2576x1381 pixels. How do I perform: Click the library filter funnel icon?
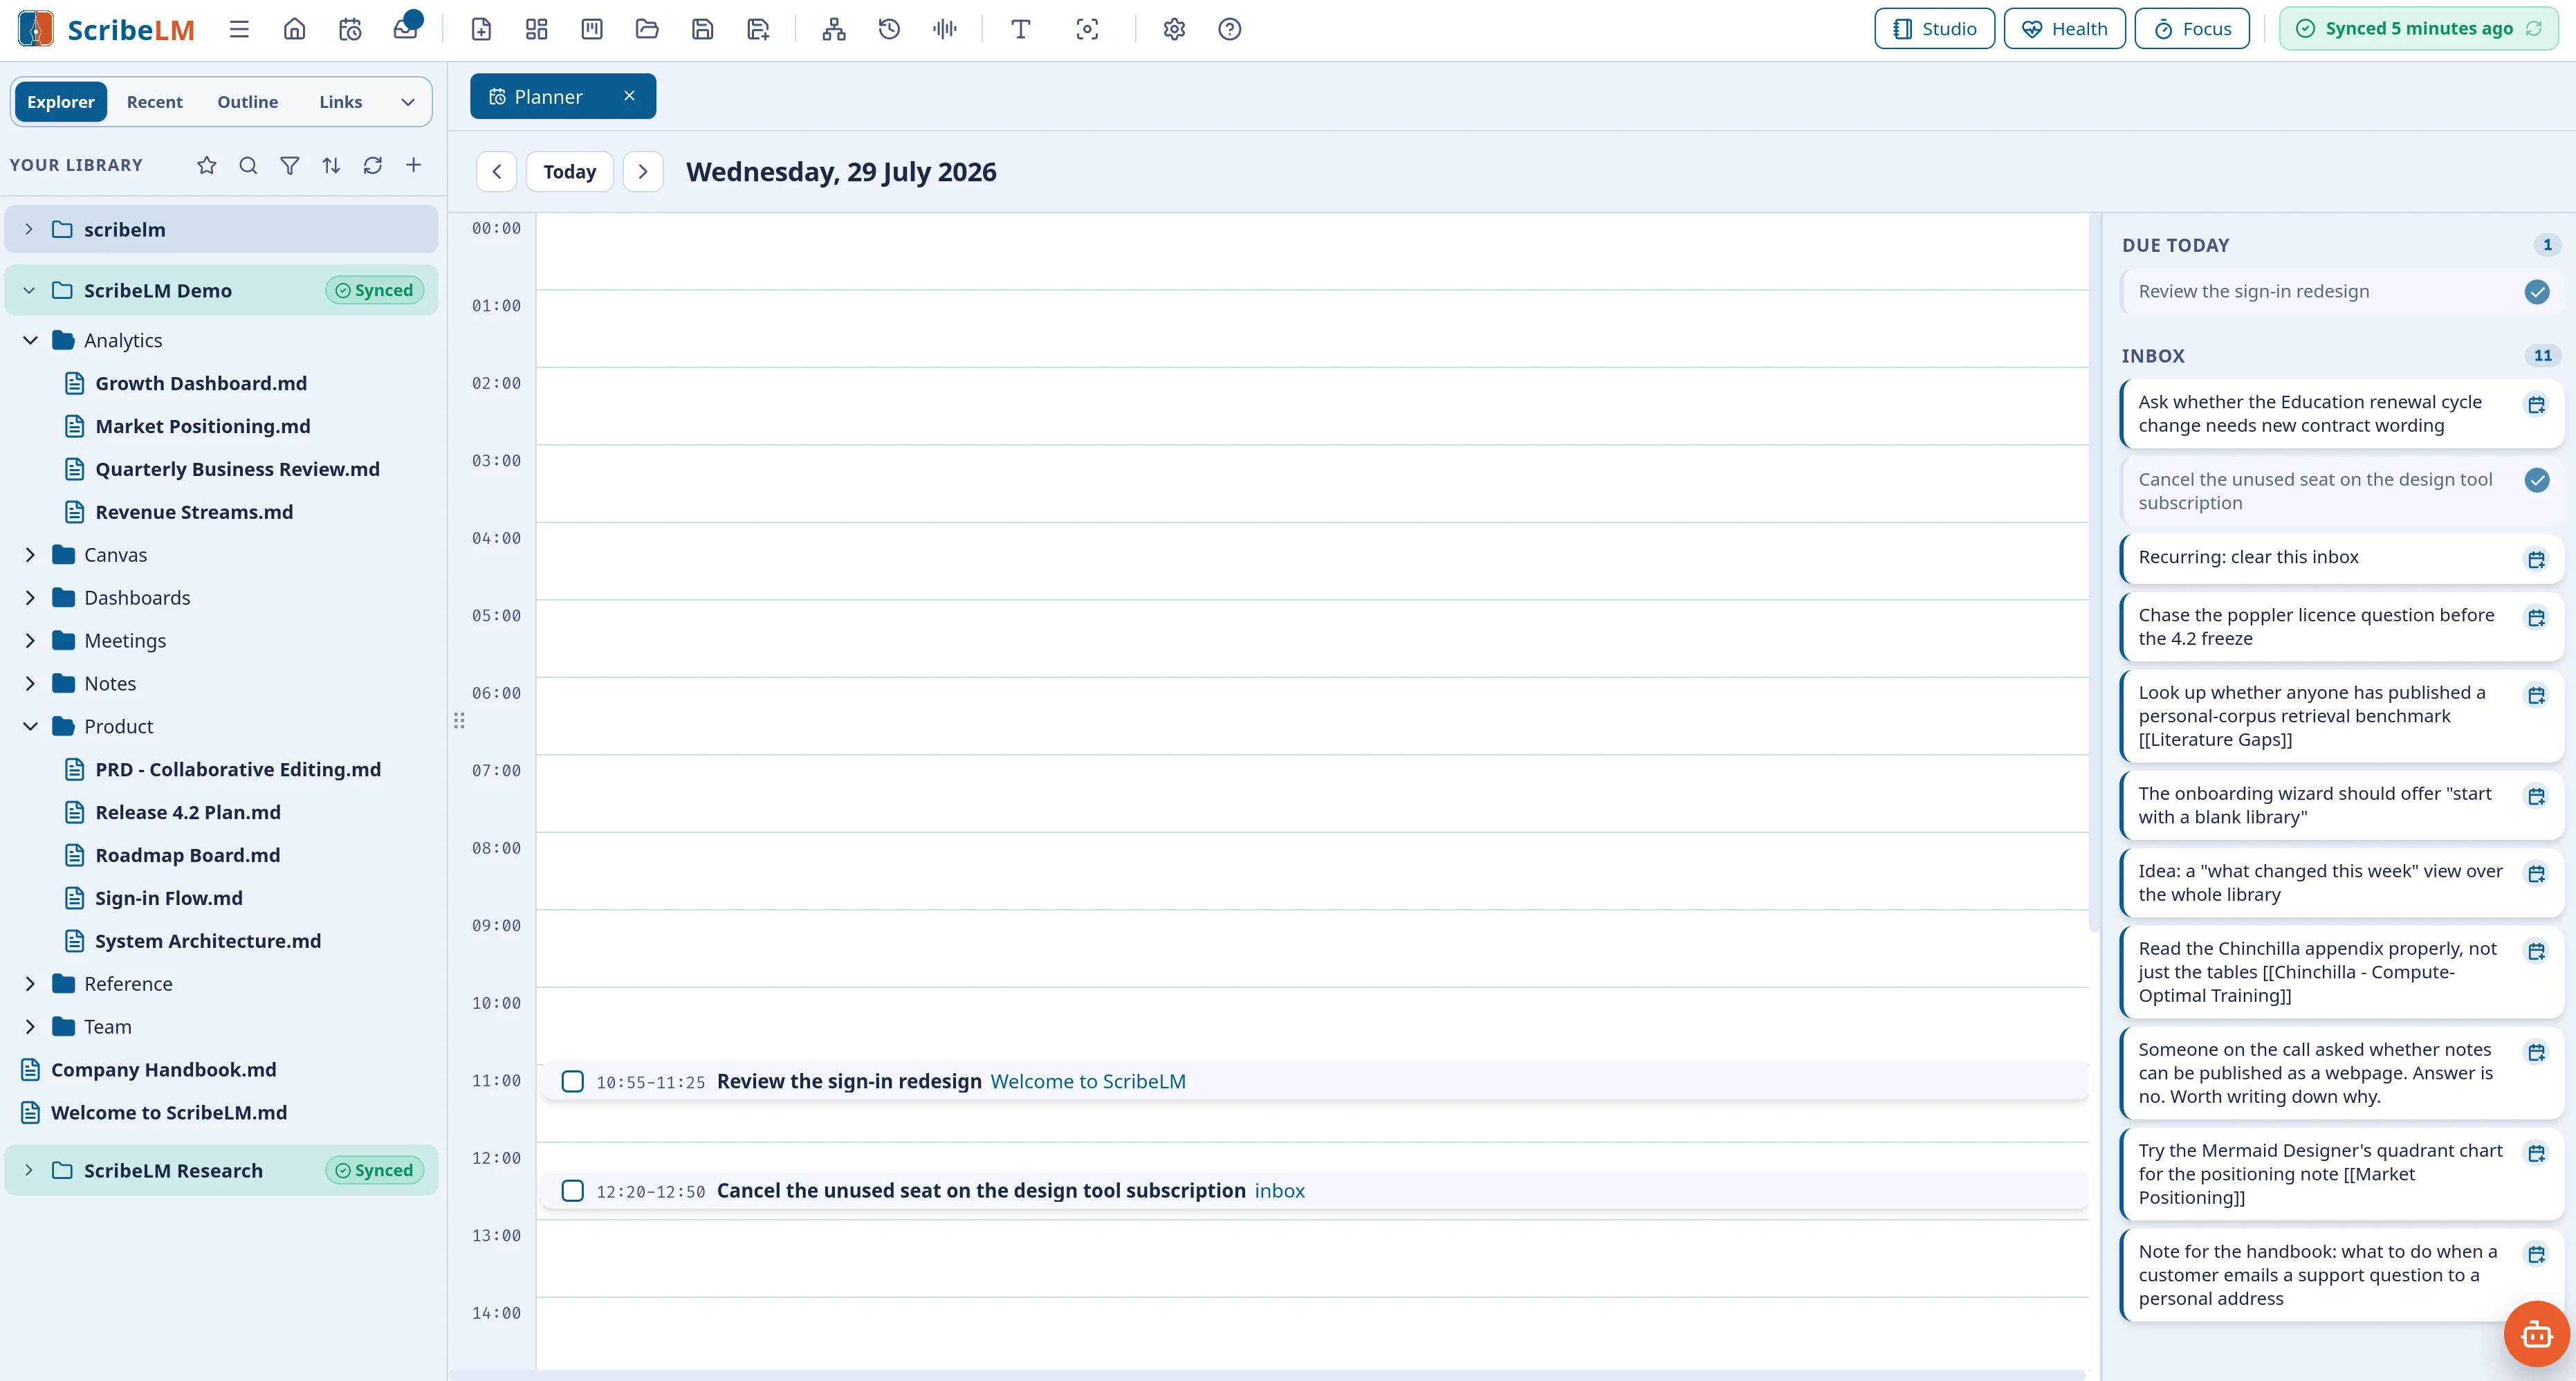290,165
